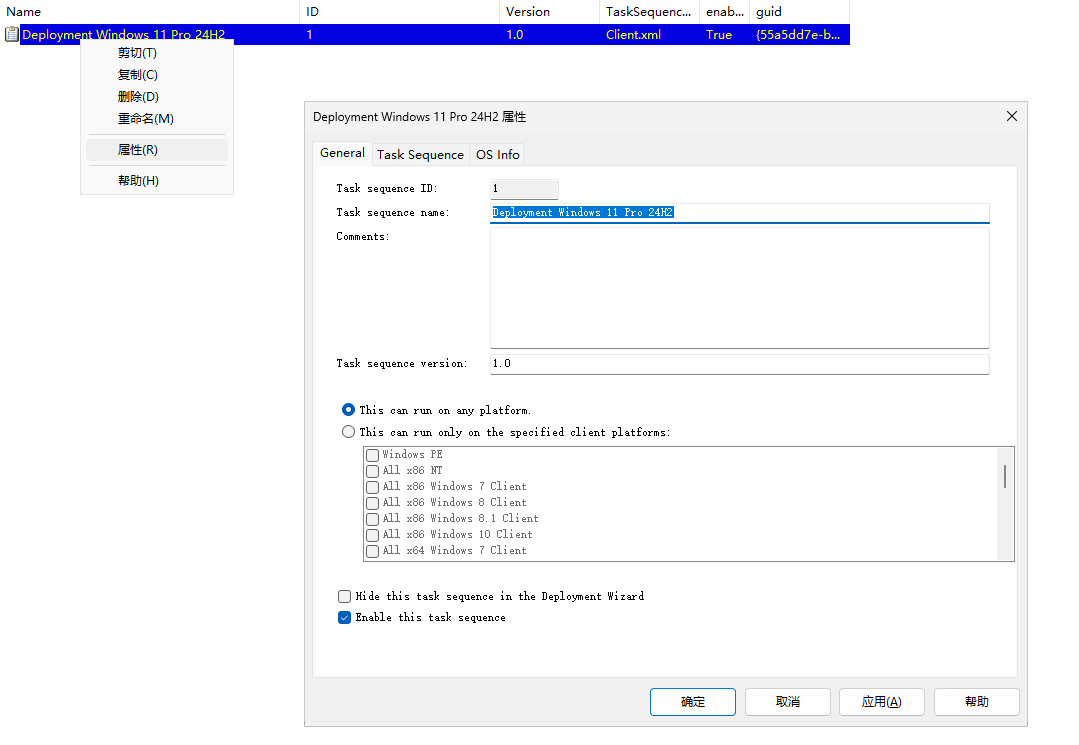This screenshot has height=745, width=1079.
Task: Click the platform list scrollbar
Action: pos(1004,477)
